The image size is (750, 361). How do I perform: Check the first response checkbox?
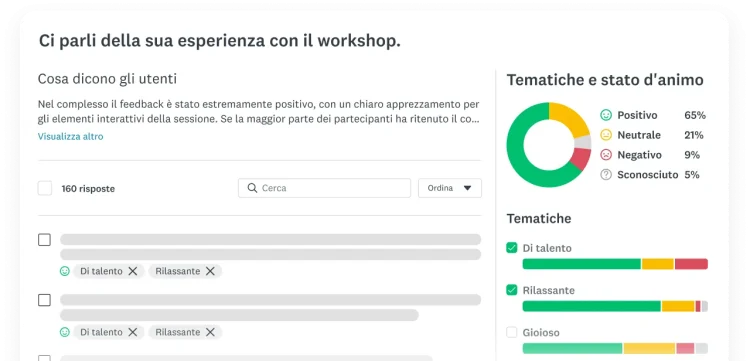click(44, 240)
